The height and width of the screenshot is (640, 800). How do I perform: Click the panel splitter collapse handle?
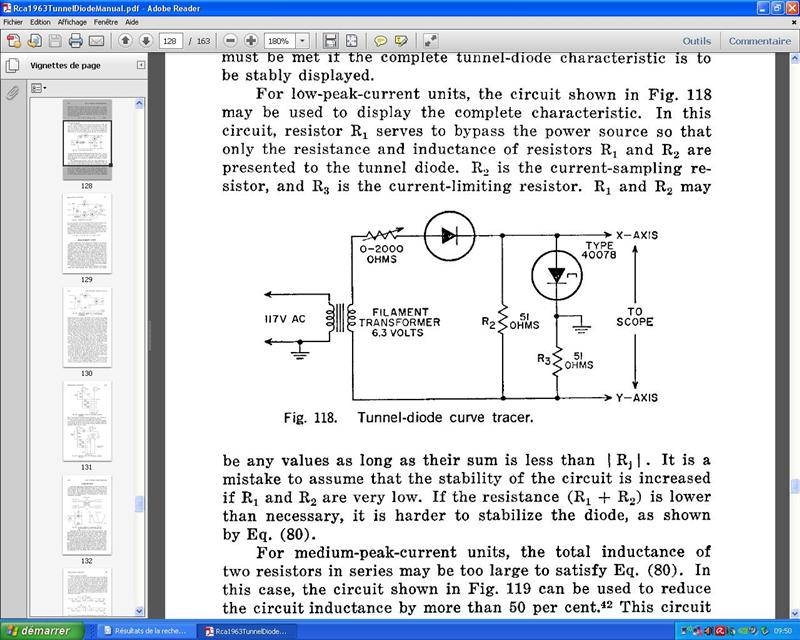pyautogui.click(x=150, y=335)
